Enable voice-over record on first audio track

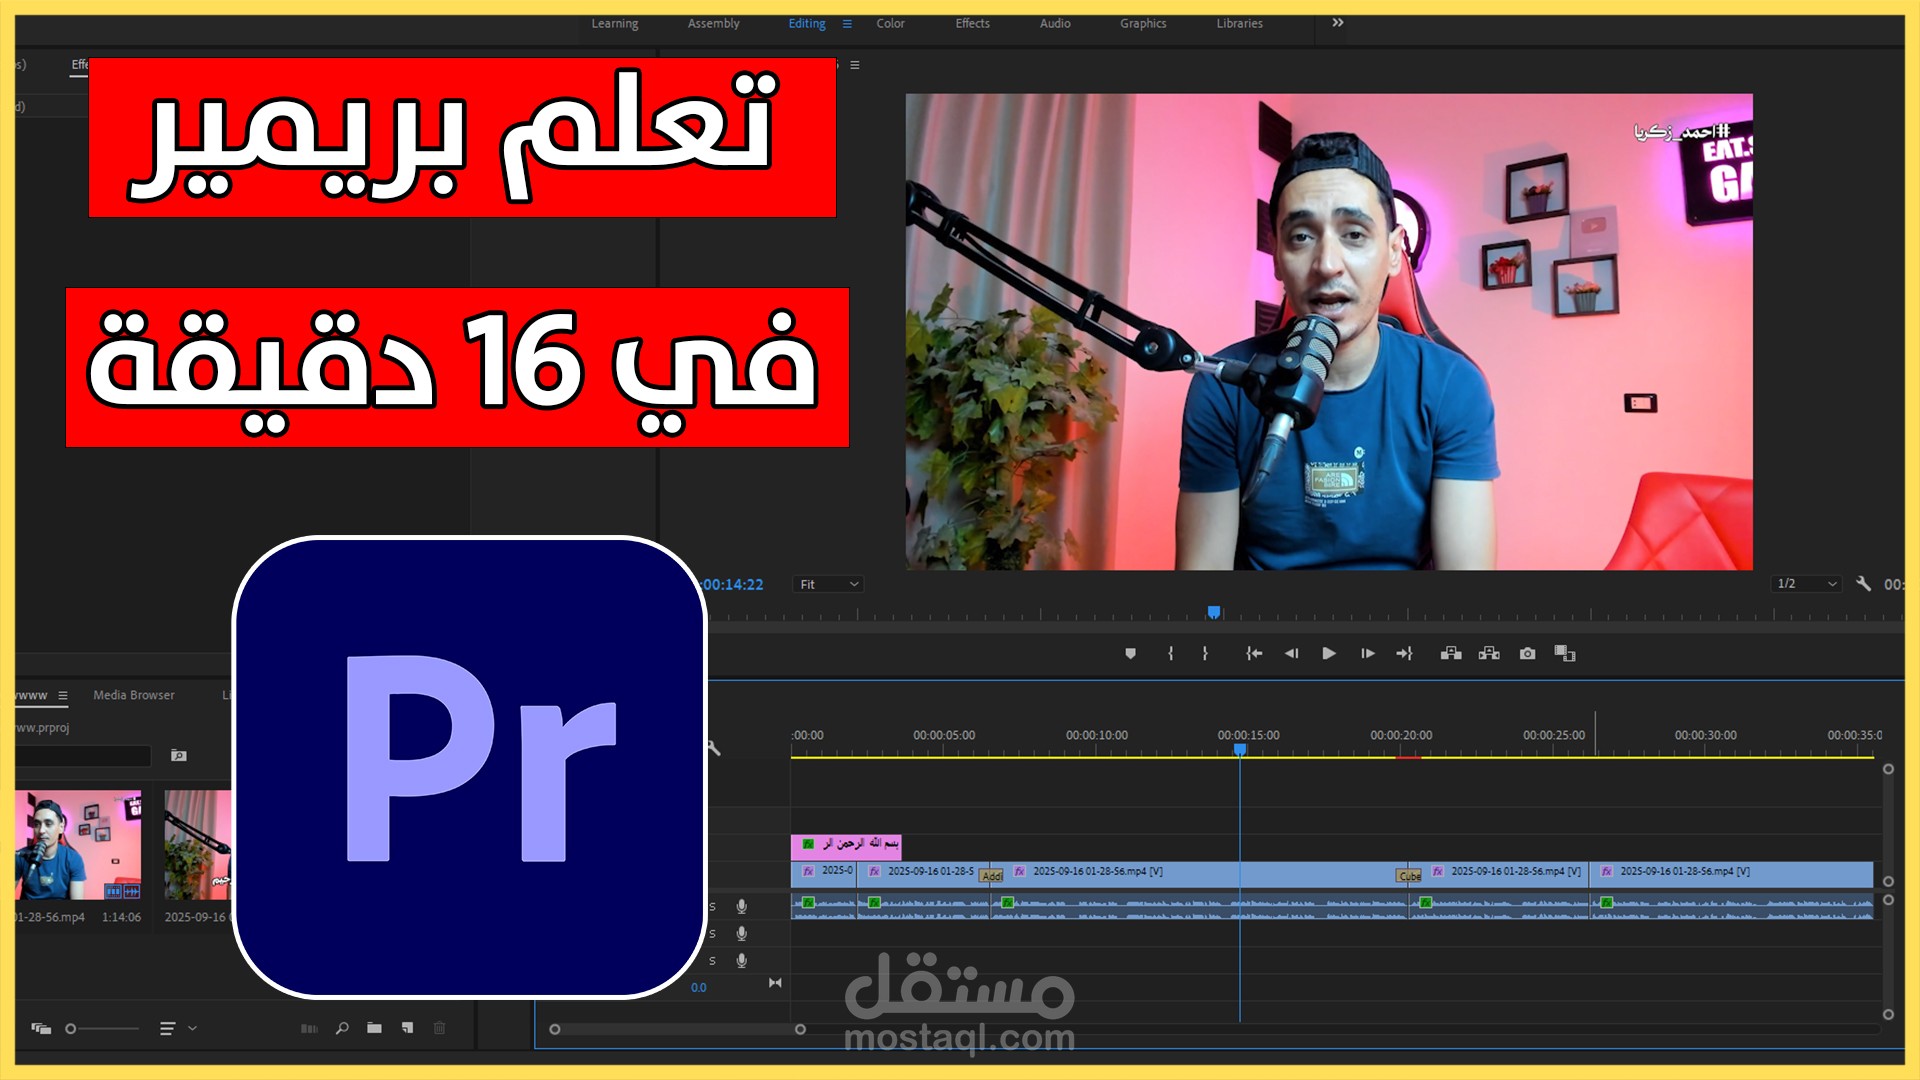pyautogui.click(x=741, y=906)
